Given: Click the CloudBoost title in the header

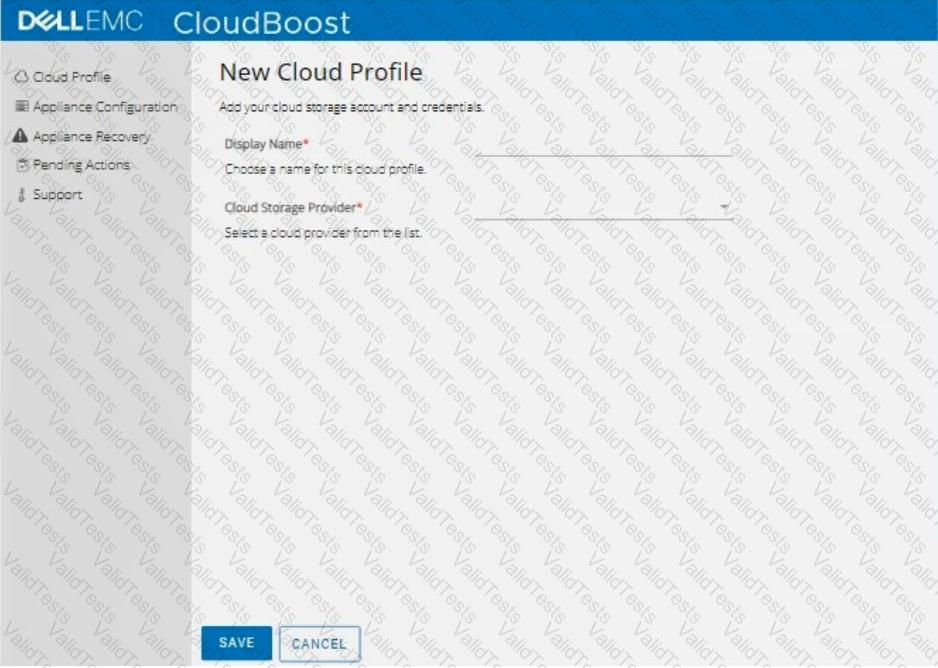Looking at the screenshot, I should (x=261, y=22).
